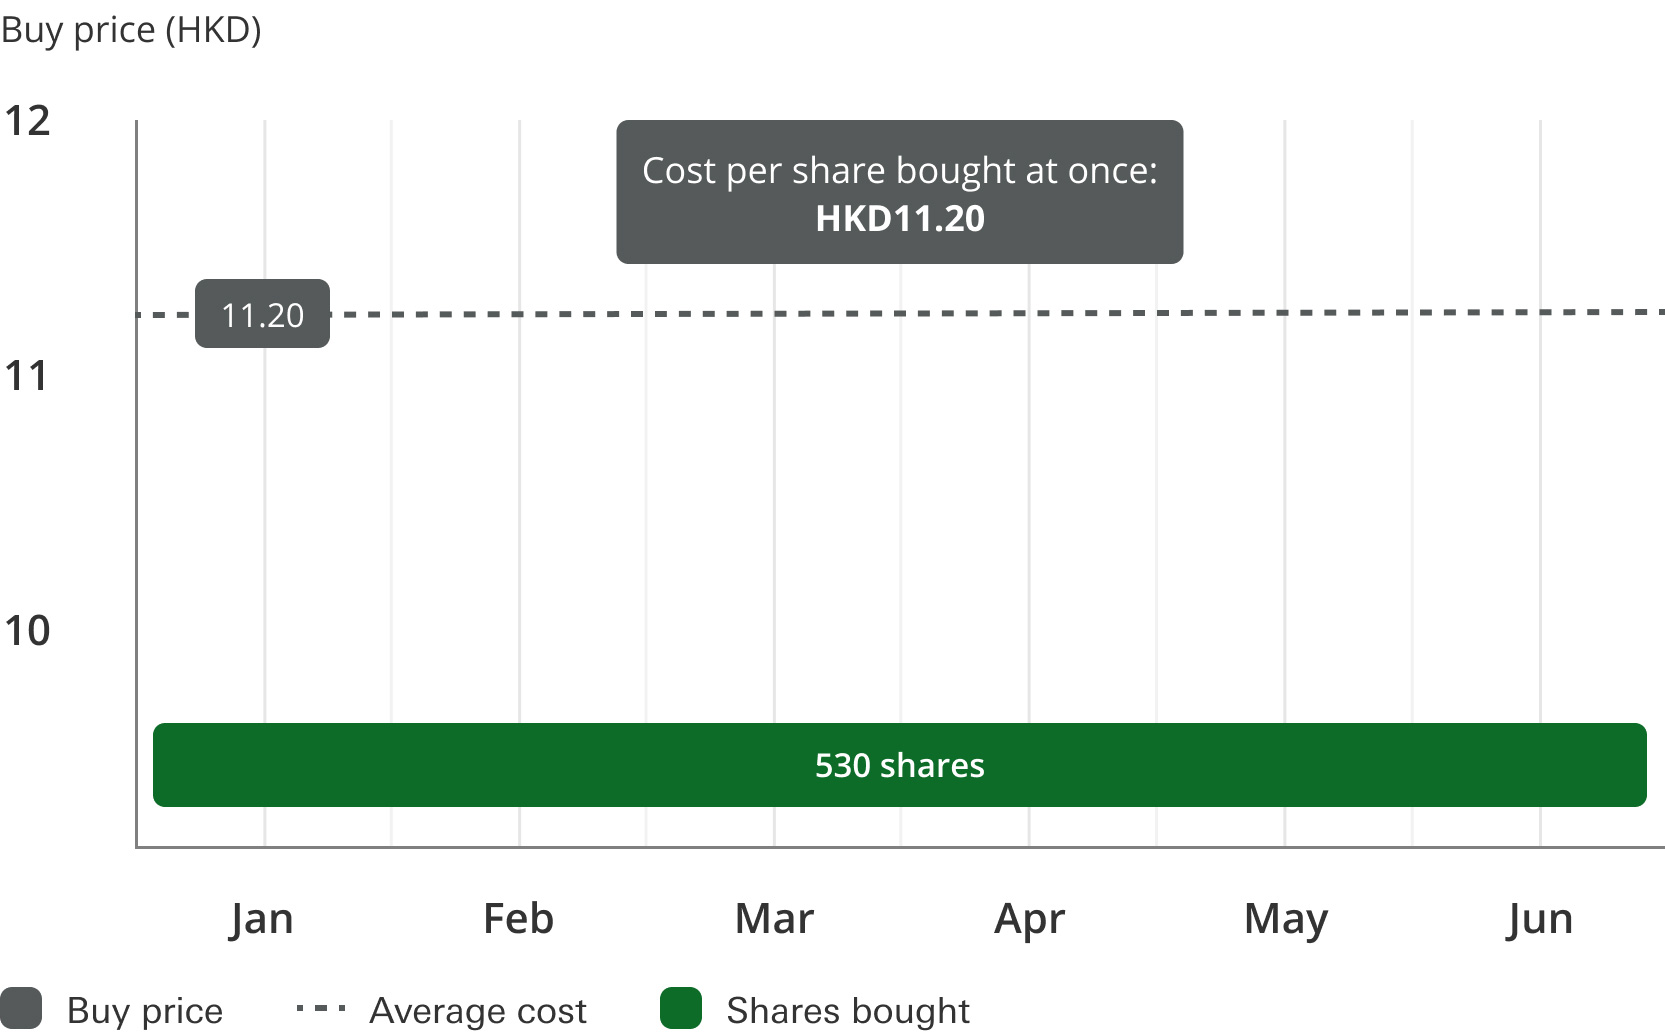Click the green Shares bought legend swatch
1665x1032 pixels.
(681, 1008)
